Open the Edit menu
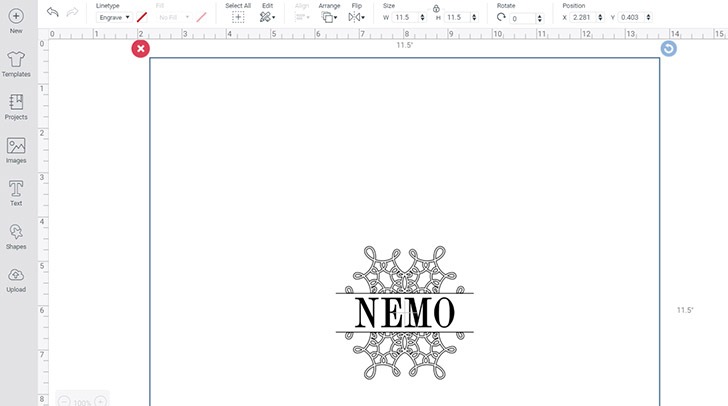The height and width of the screenshot is (406, 728). pos(267,18)
